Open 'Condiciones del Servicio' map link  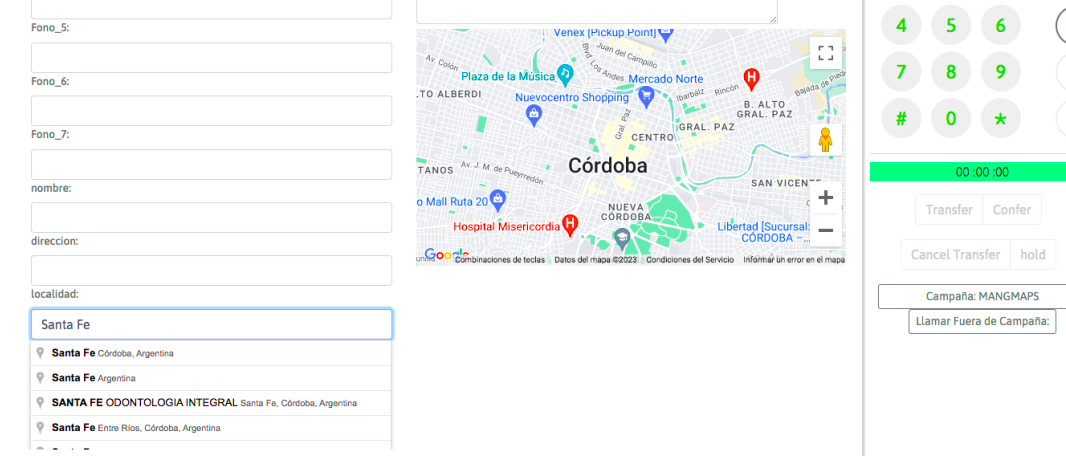[x=690, y=260]
